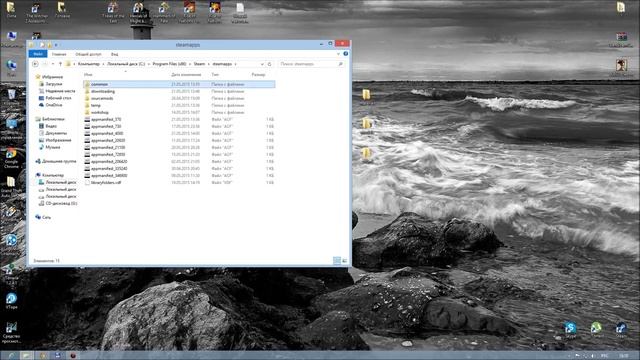Open Heroes of Might desktop shortcut
640x360 pixels.
[138, 12]
